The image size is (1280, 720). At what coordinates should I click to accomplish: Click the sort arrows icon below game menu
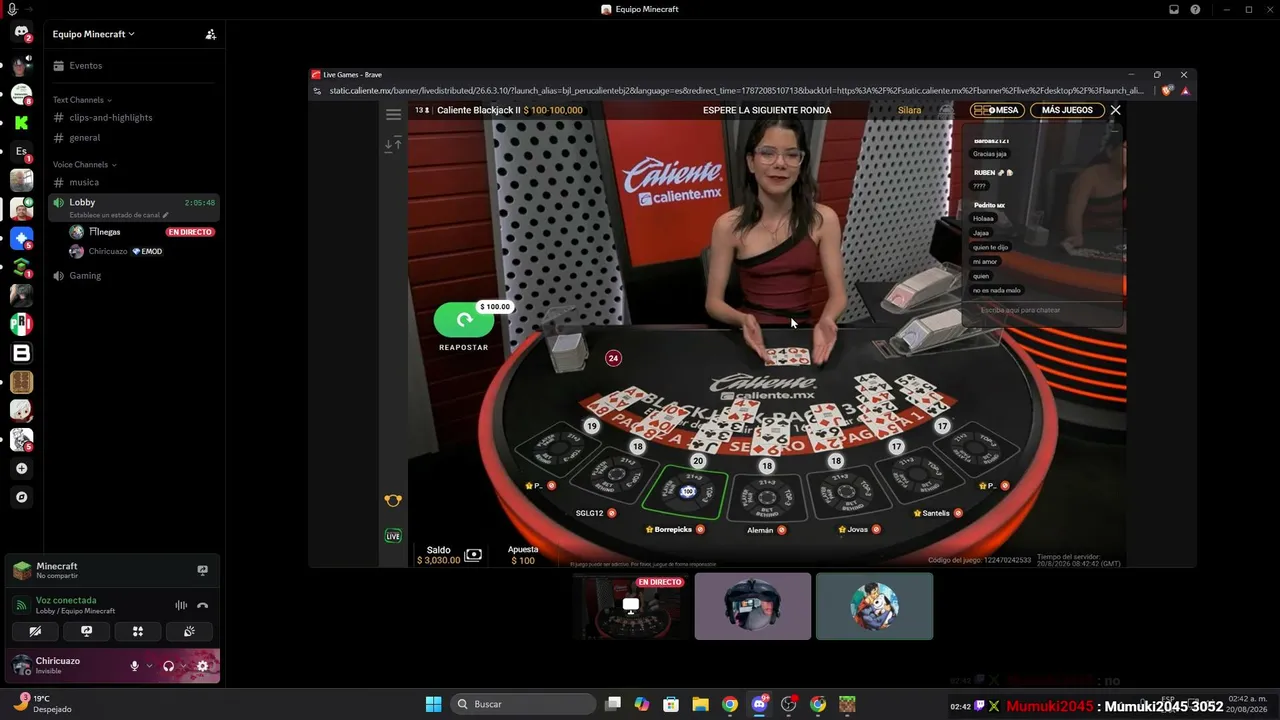[393, 145]
